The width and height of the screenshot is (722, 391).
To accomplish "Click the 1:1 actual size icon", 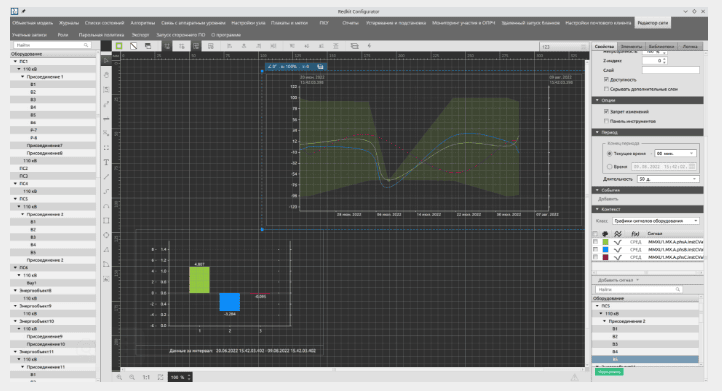I will coord(146,377).
